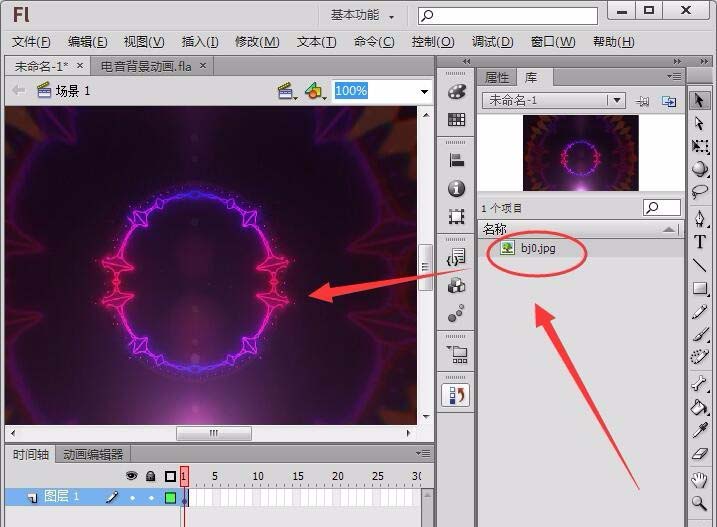Screen dimensions: 717x527
Task: Click the top search input field
Action: click(x=508, y=16)
